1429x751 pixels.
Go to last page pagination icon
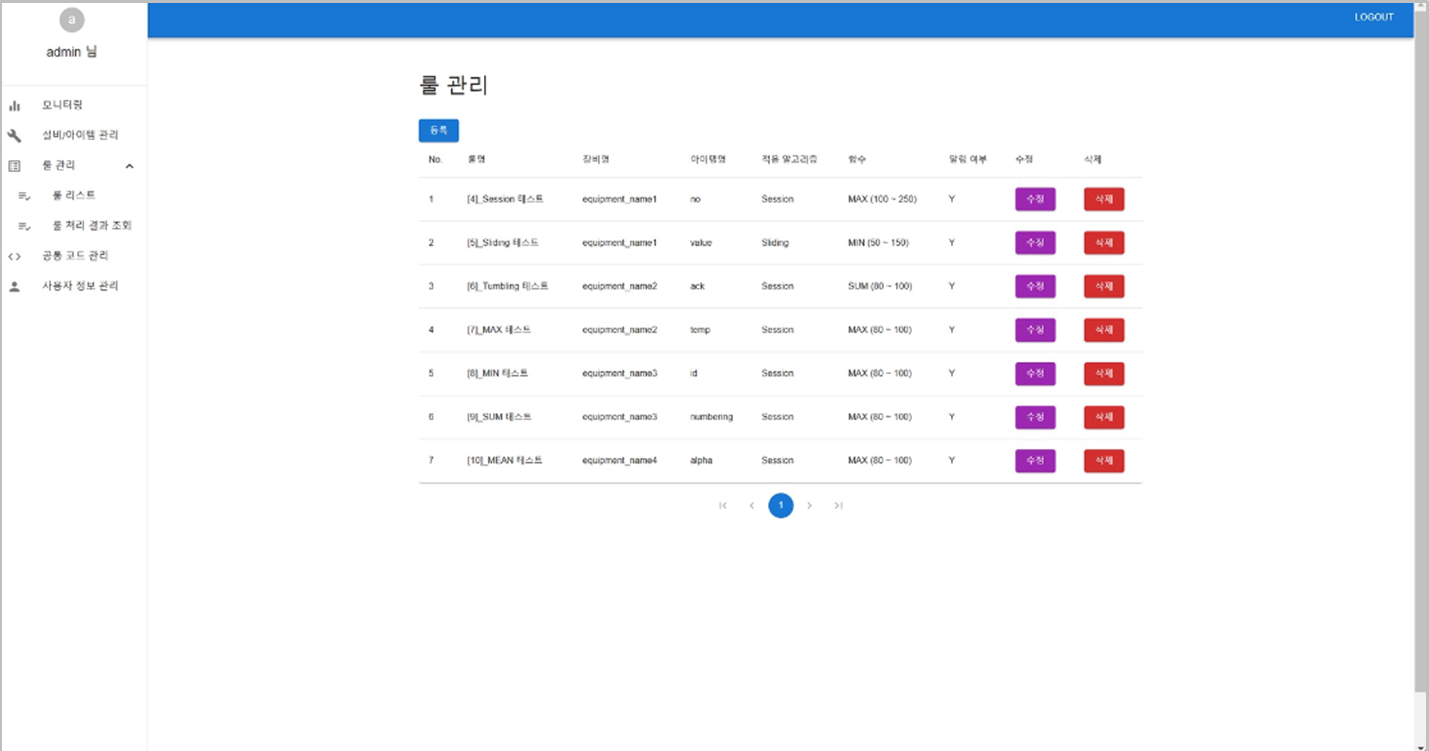(x=839, y=506)
